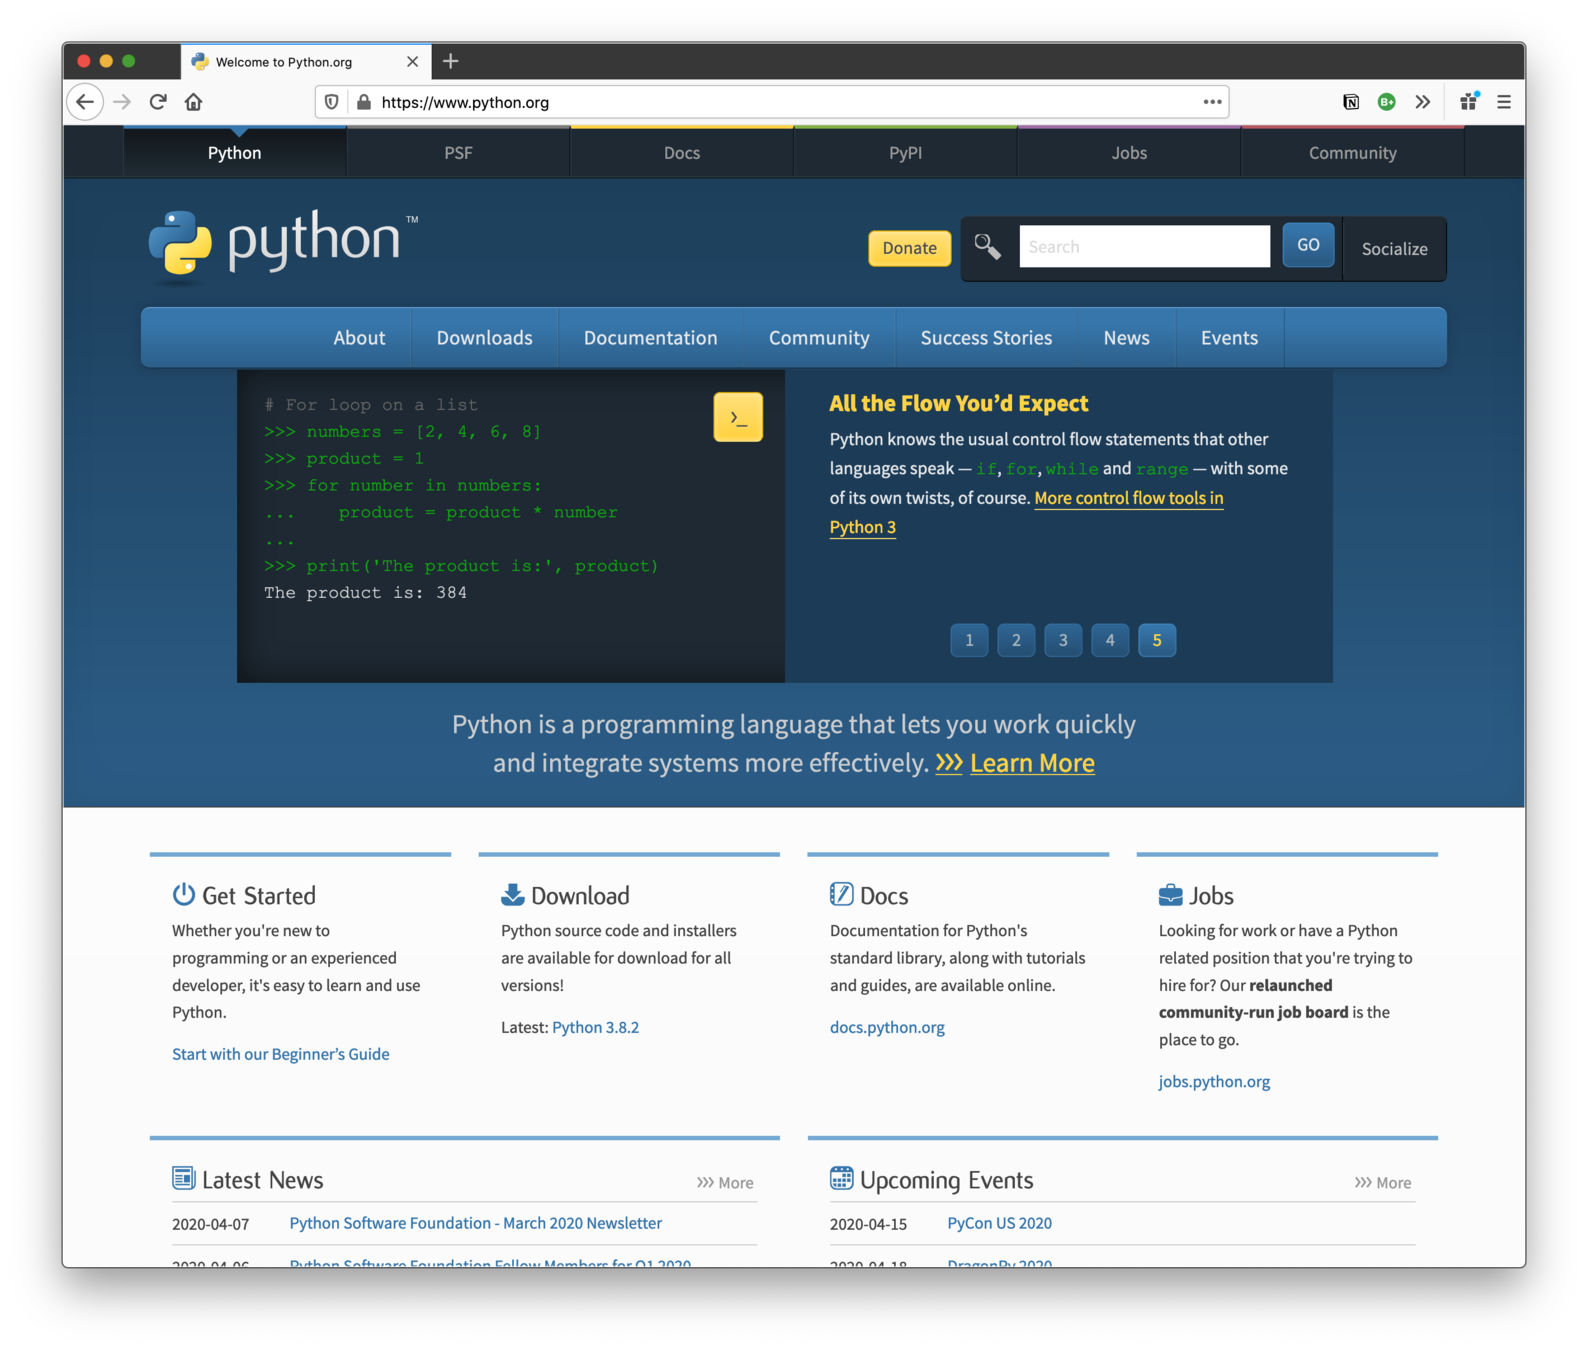The image size is (1588, 1350).
Task: Click the Learn More link
Action: point(1032,763)
